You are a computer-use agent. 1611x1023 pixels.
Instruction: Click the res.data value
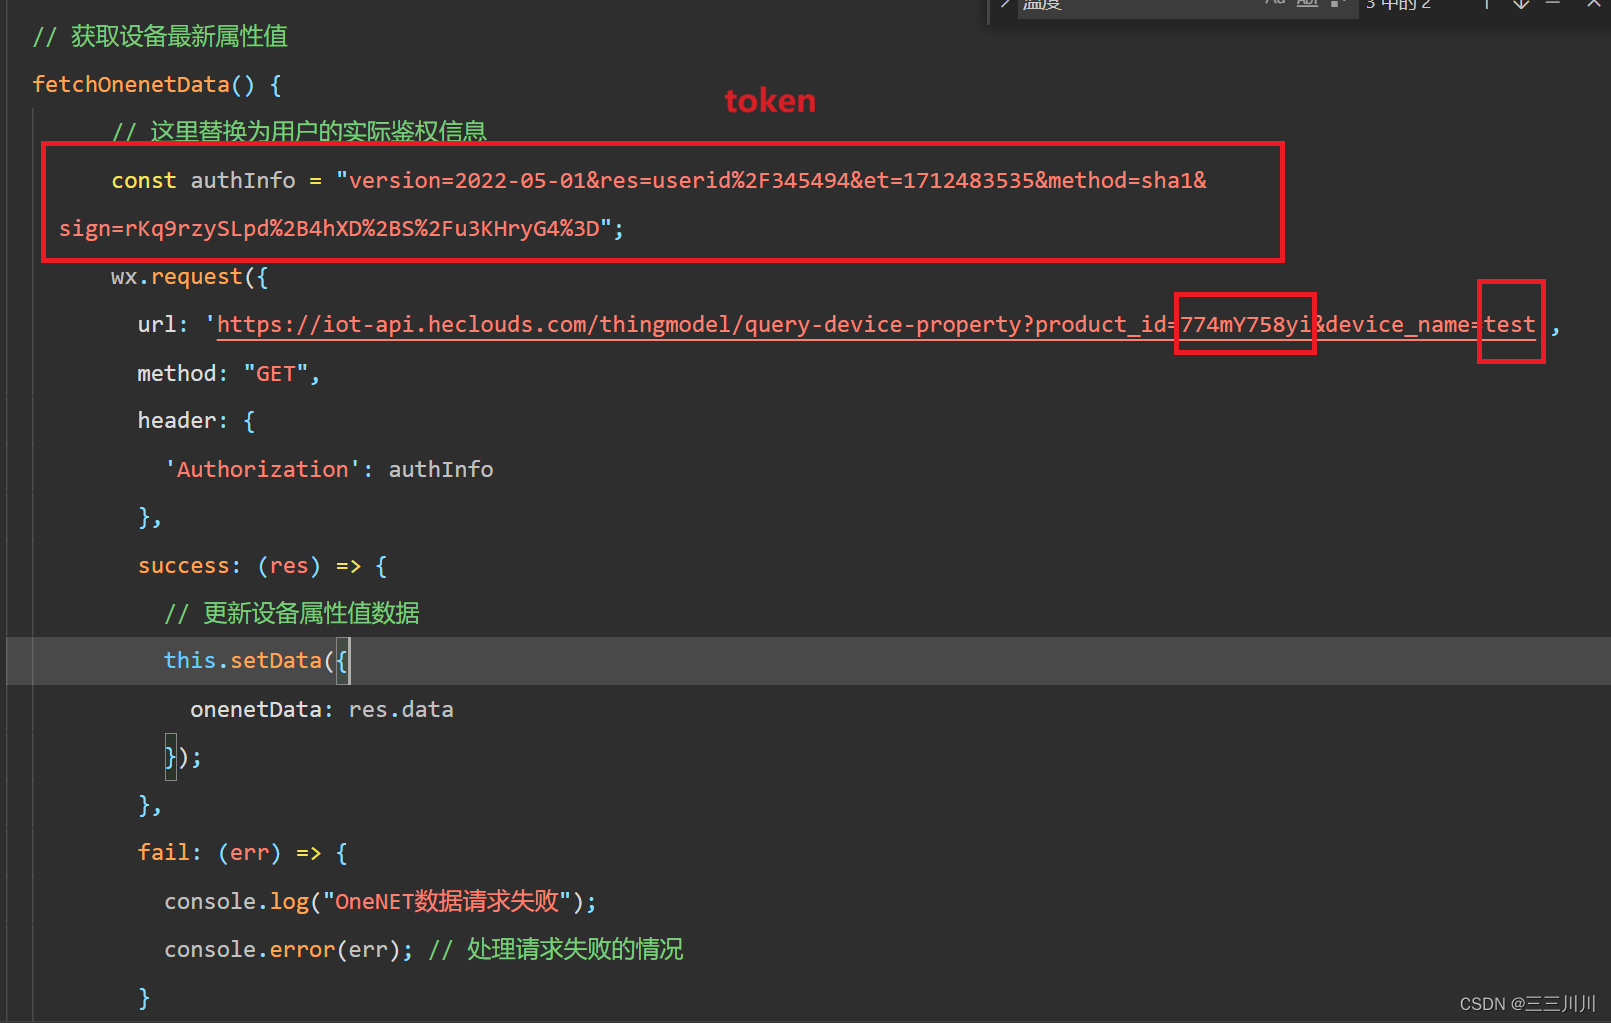pyautogui.click(x=401, y=709)
